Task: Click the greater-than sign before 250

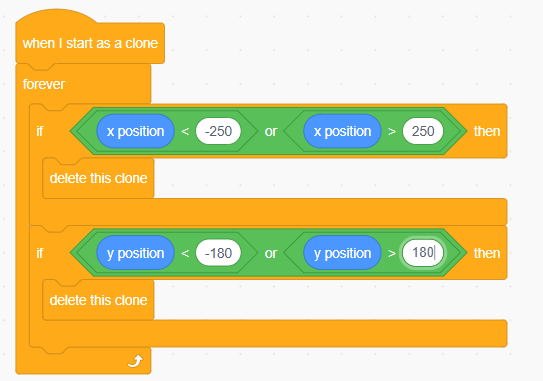Action: (392, 132)
